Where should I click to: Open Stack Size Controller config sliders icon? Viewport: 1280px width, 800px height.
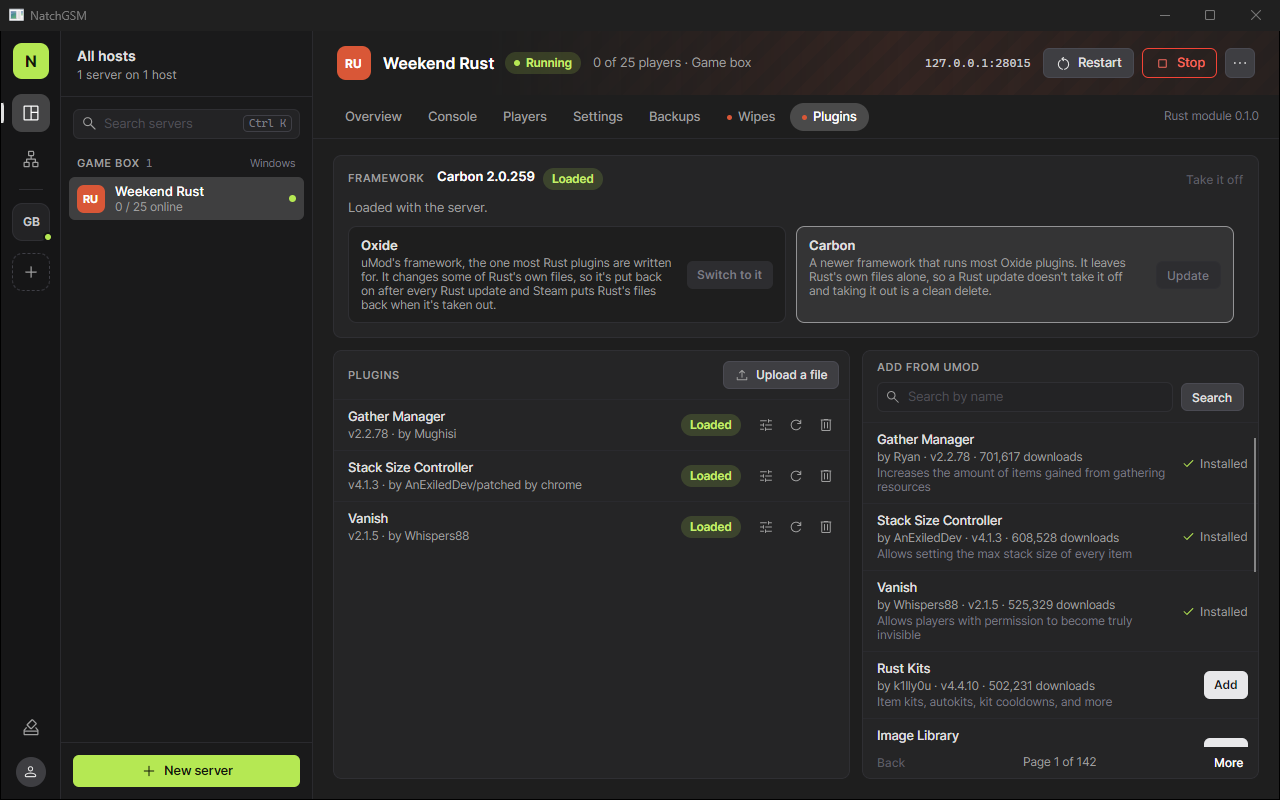[x=766, y=476]
